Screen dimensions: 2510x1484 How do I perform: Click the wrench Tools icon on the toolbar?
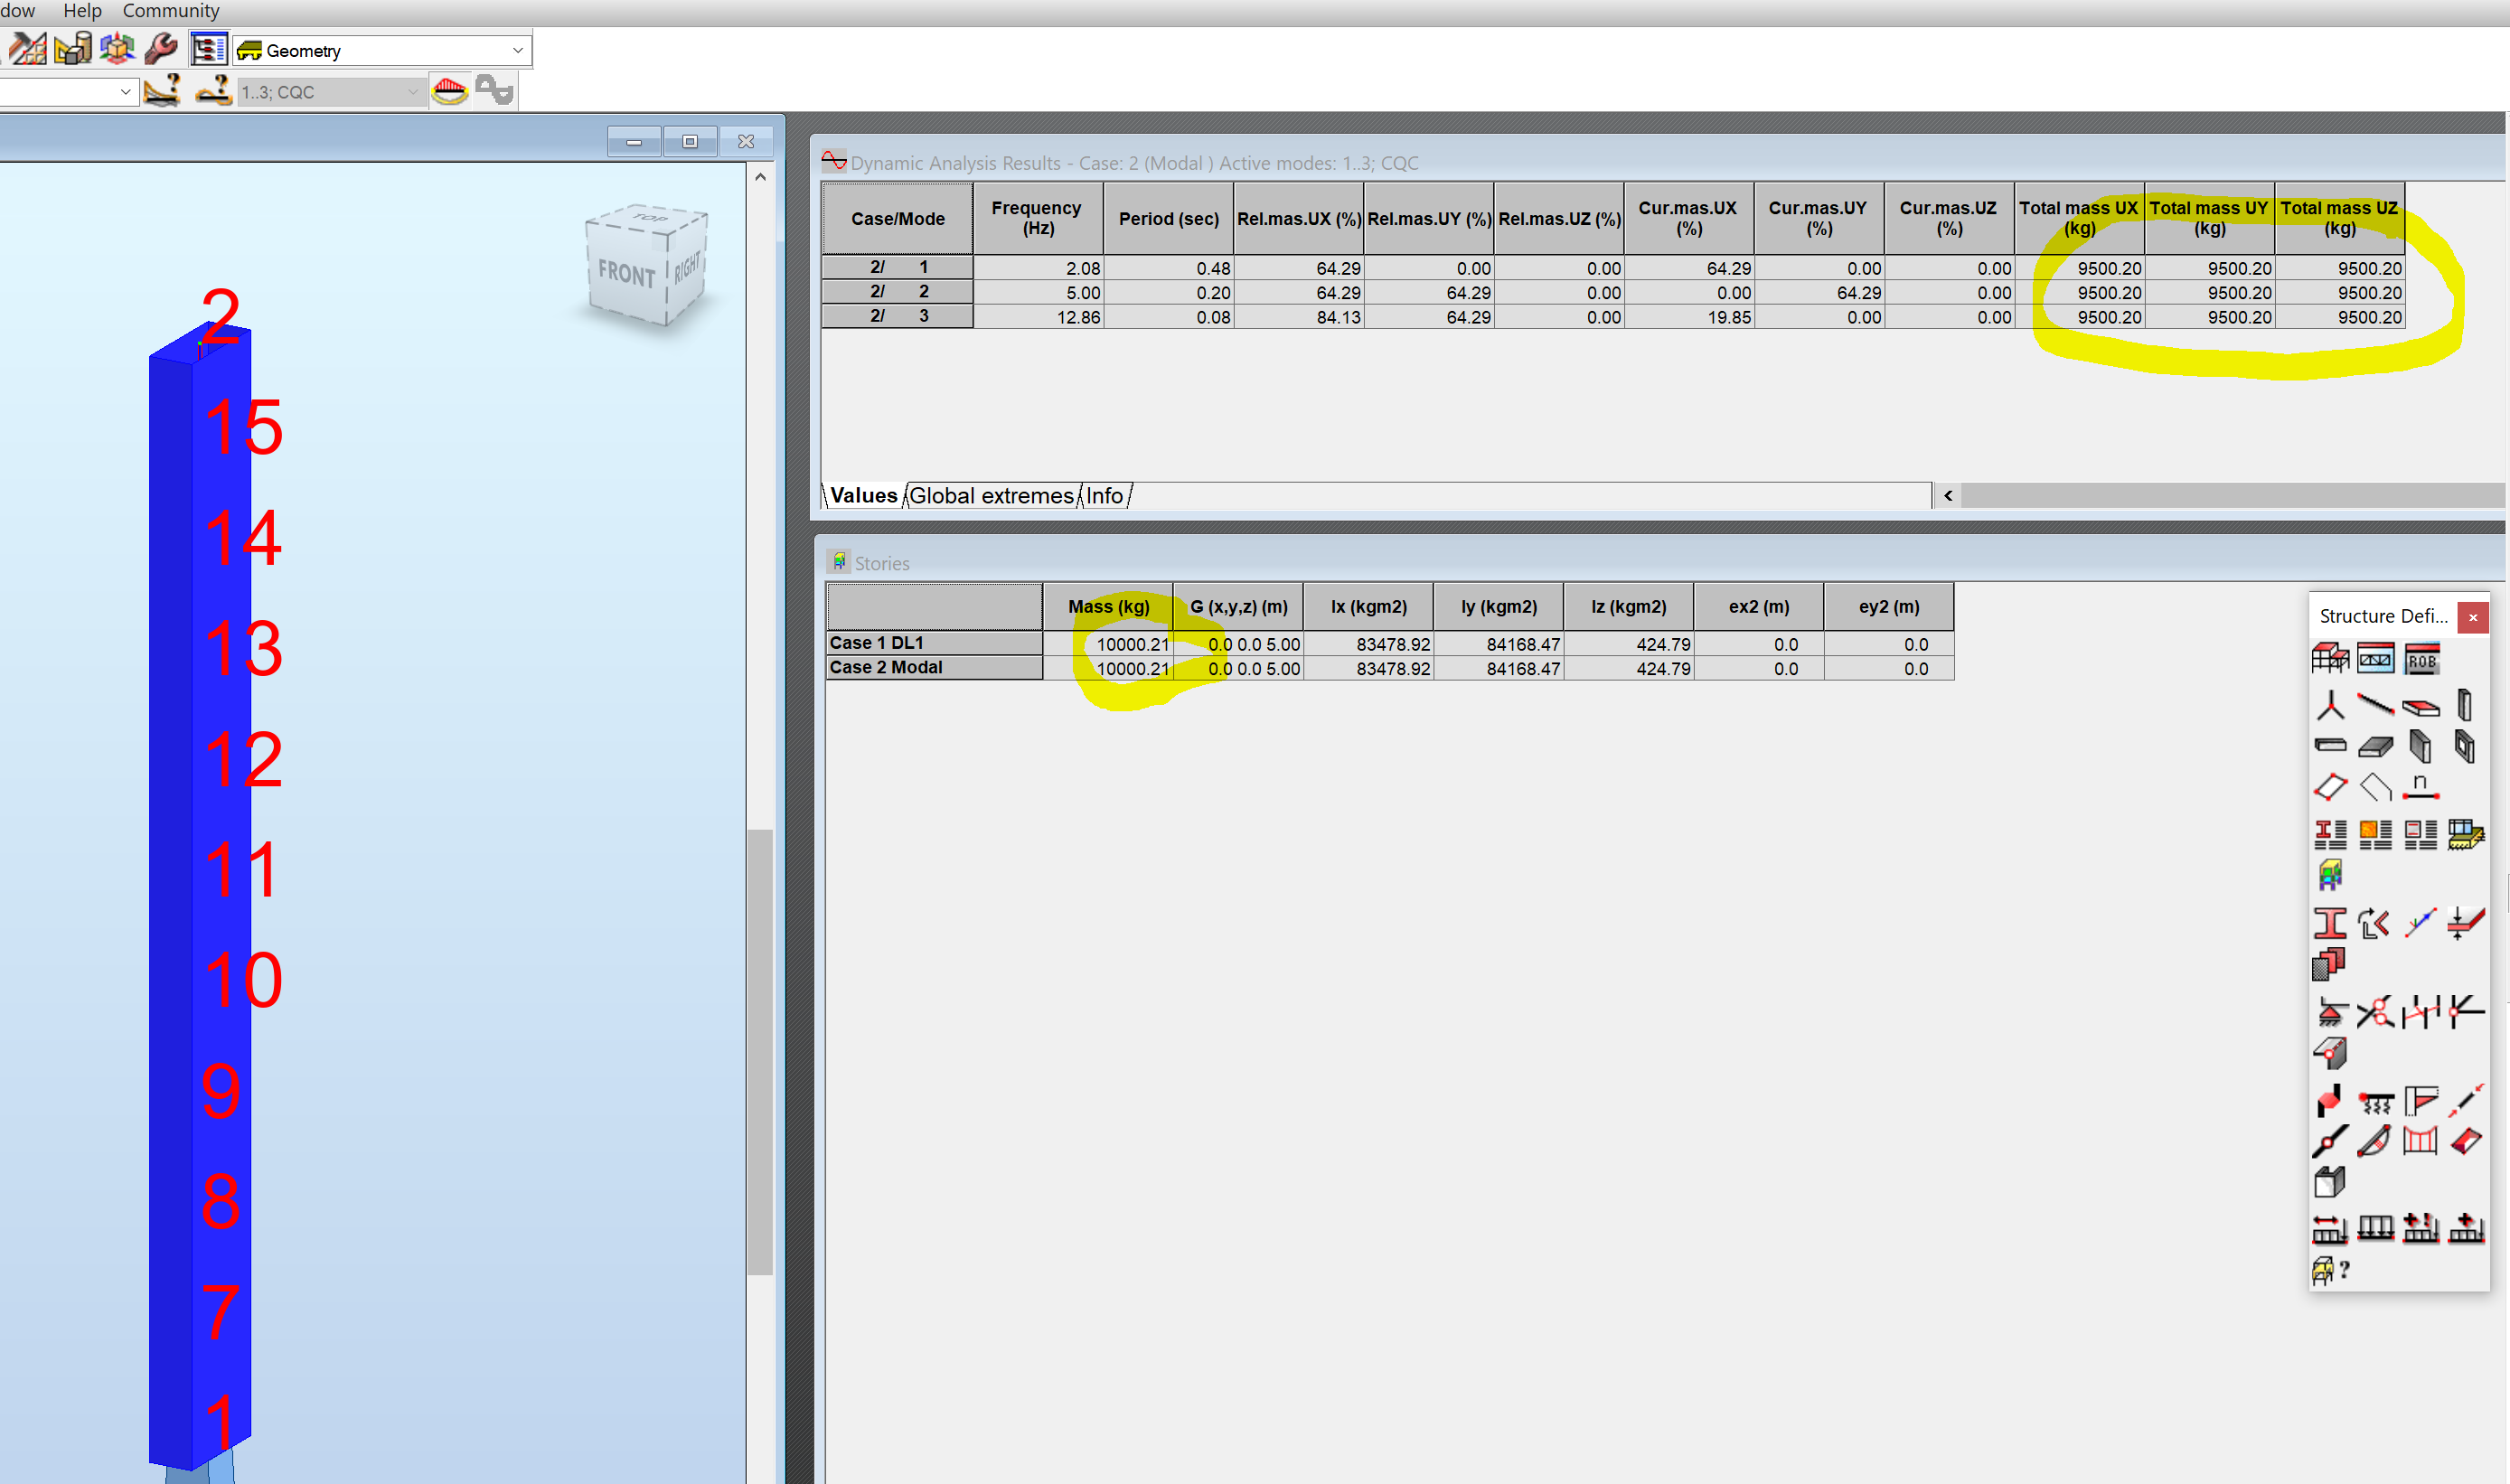click(x=161, y=48)
